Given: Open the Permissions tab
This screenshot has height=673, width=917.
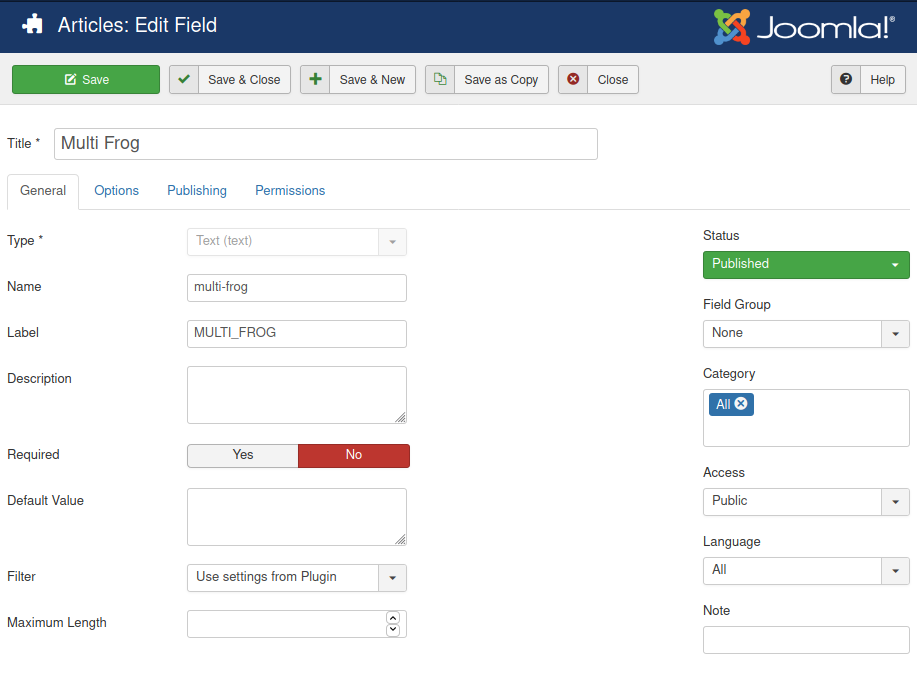Looking at the screenshot, I should 290,191.
